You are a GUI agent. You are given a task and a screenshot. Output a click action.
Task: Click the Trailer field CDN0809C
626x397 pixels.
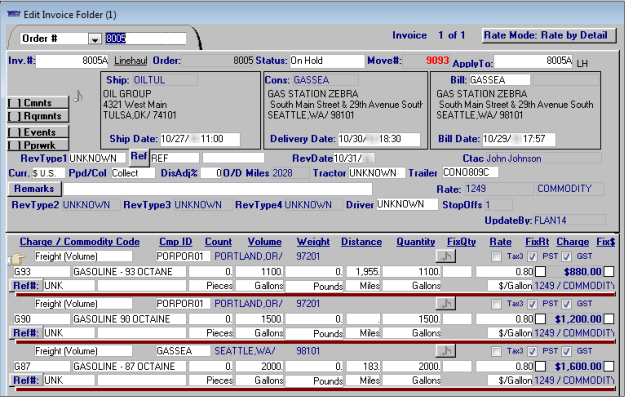(470, 172)
